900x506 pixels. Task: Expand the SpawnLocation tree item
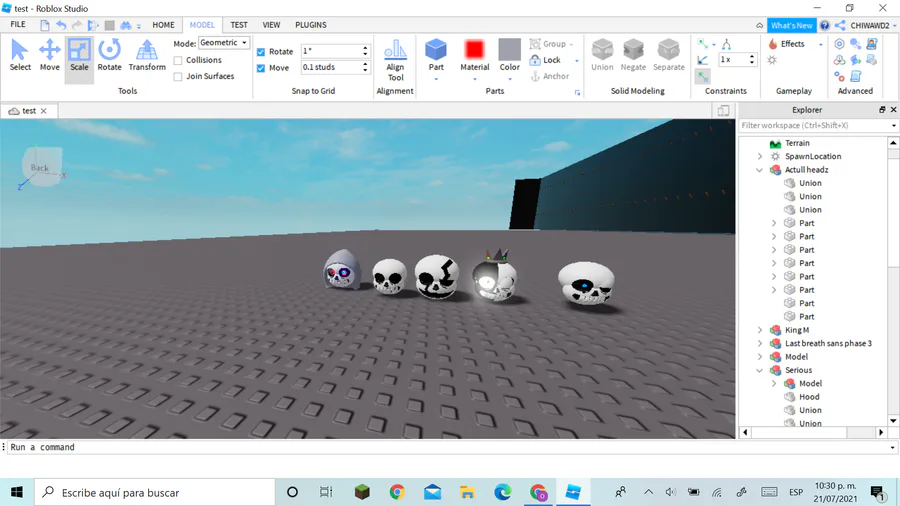pyautogui.click(x=760, y=156)
